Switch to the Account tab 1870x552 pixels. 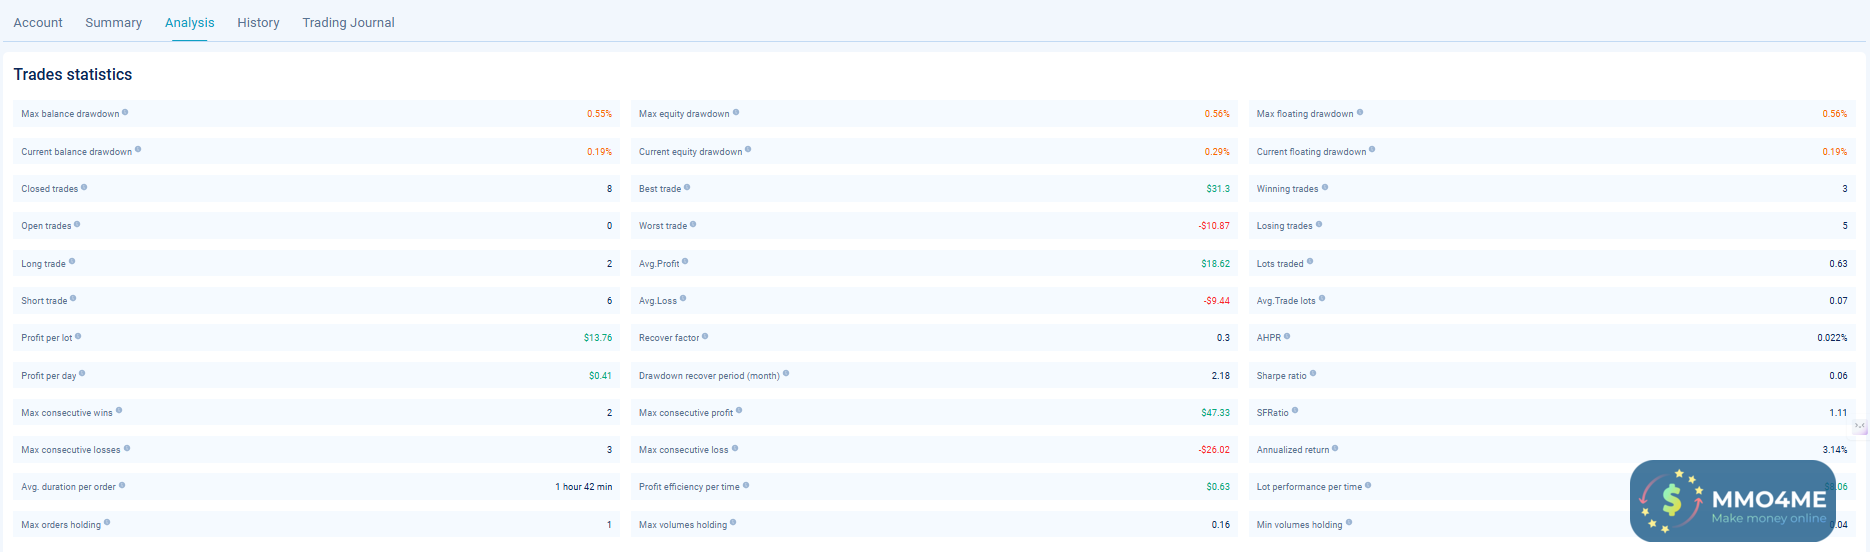(38, 22)
